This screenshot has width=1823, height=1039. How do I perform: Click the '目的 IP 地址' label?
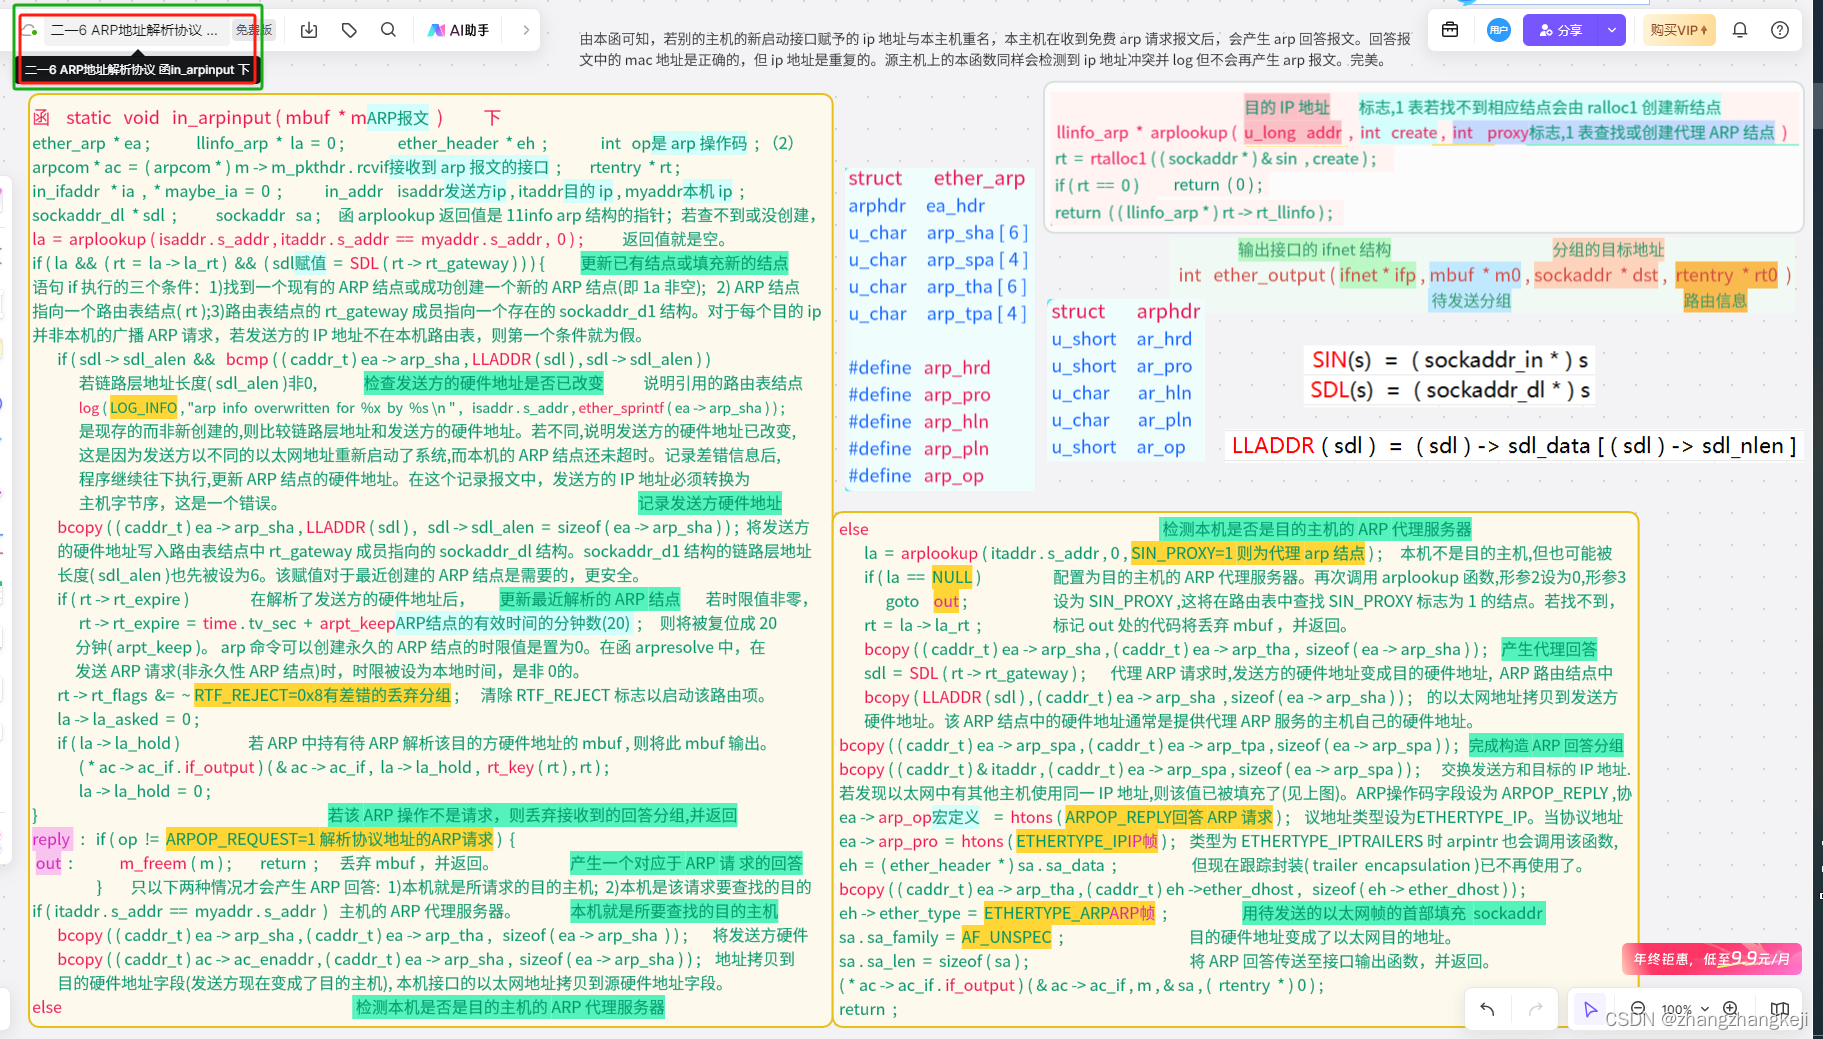pos(1287,107)
